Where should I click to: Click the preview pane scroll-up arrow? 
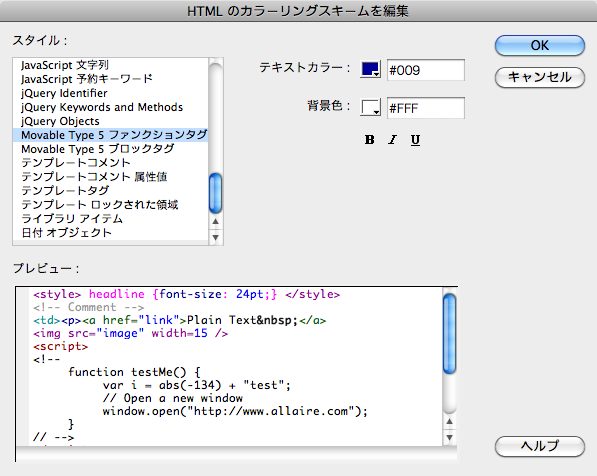[450, 421]
